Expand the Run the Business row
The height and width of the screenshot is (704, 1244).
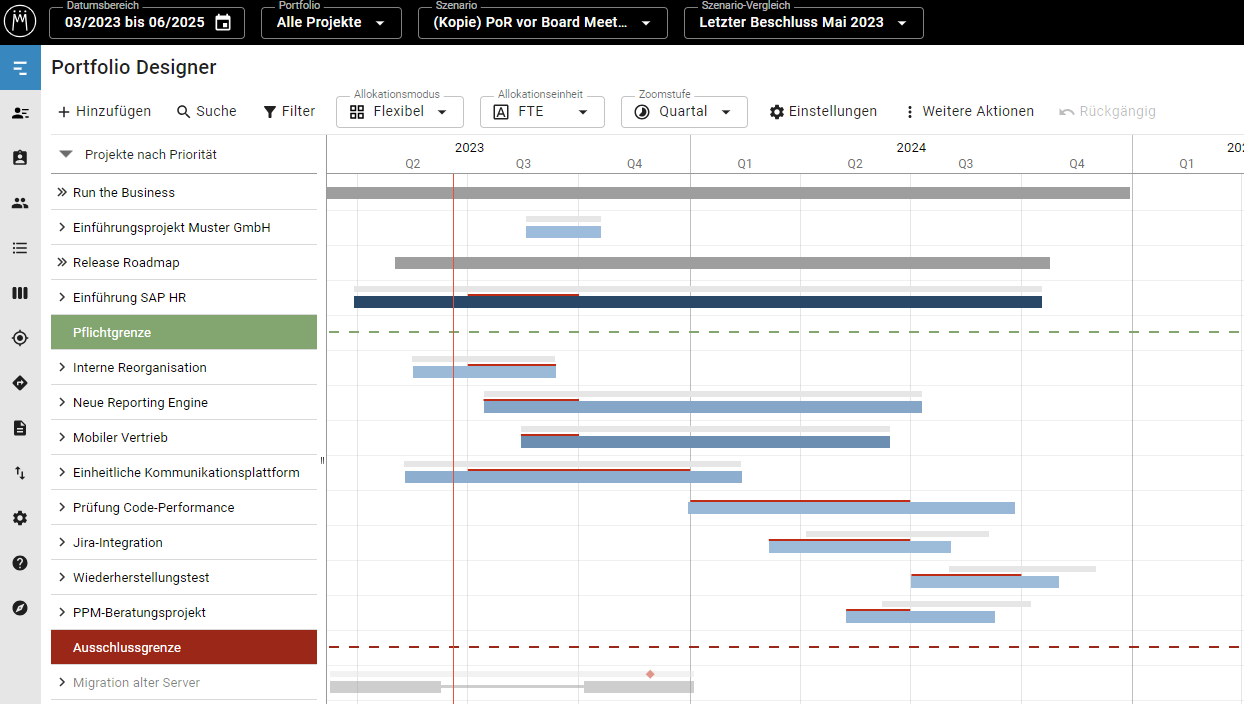(x=62, y=192)
